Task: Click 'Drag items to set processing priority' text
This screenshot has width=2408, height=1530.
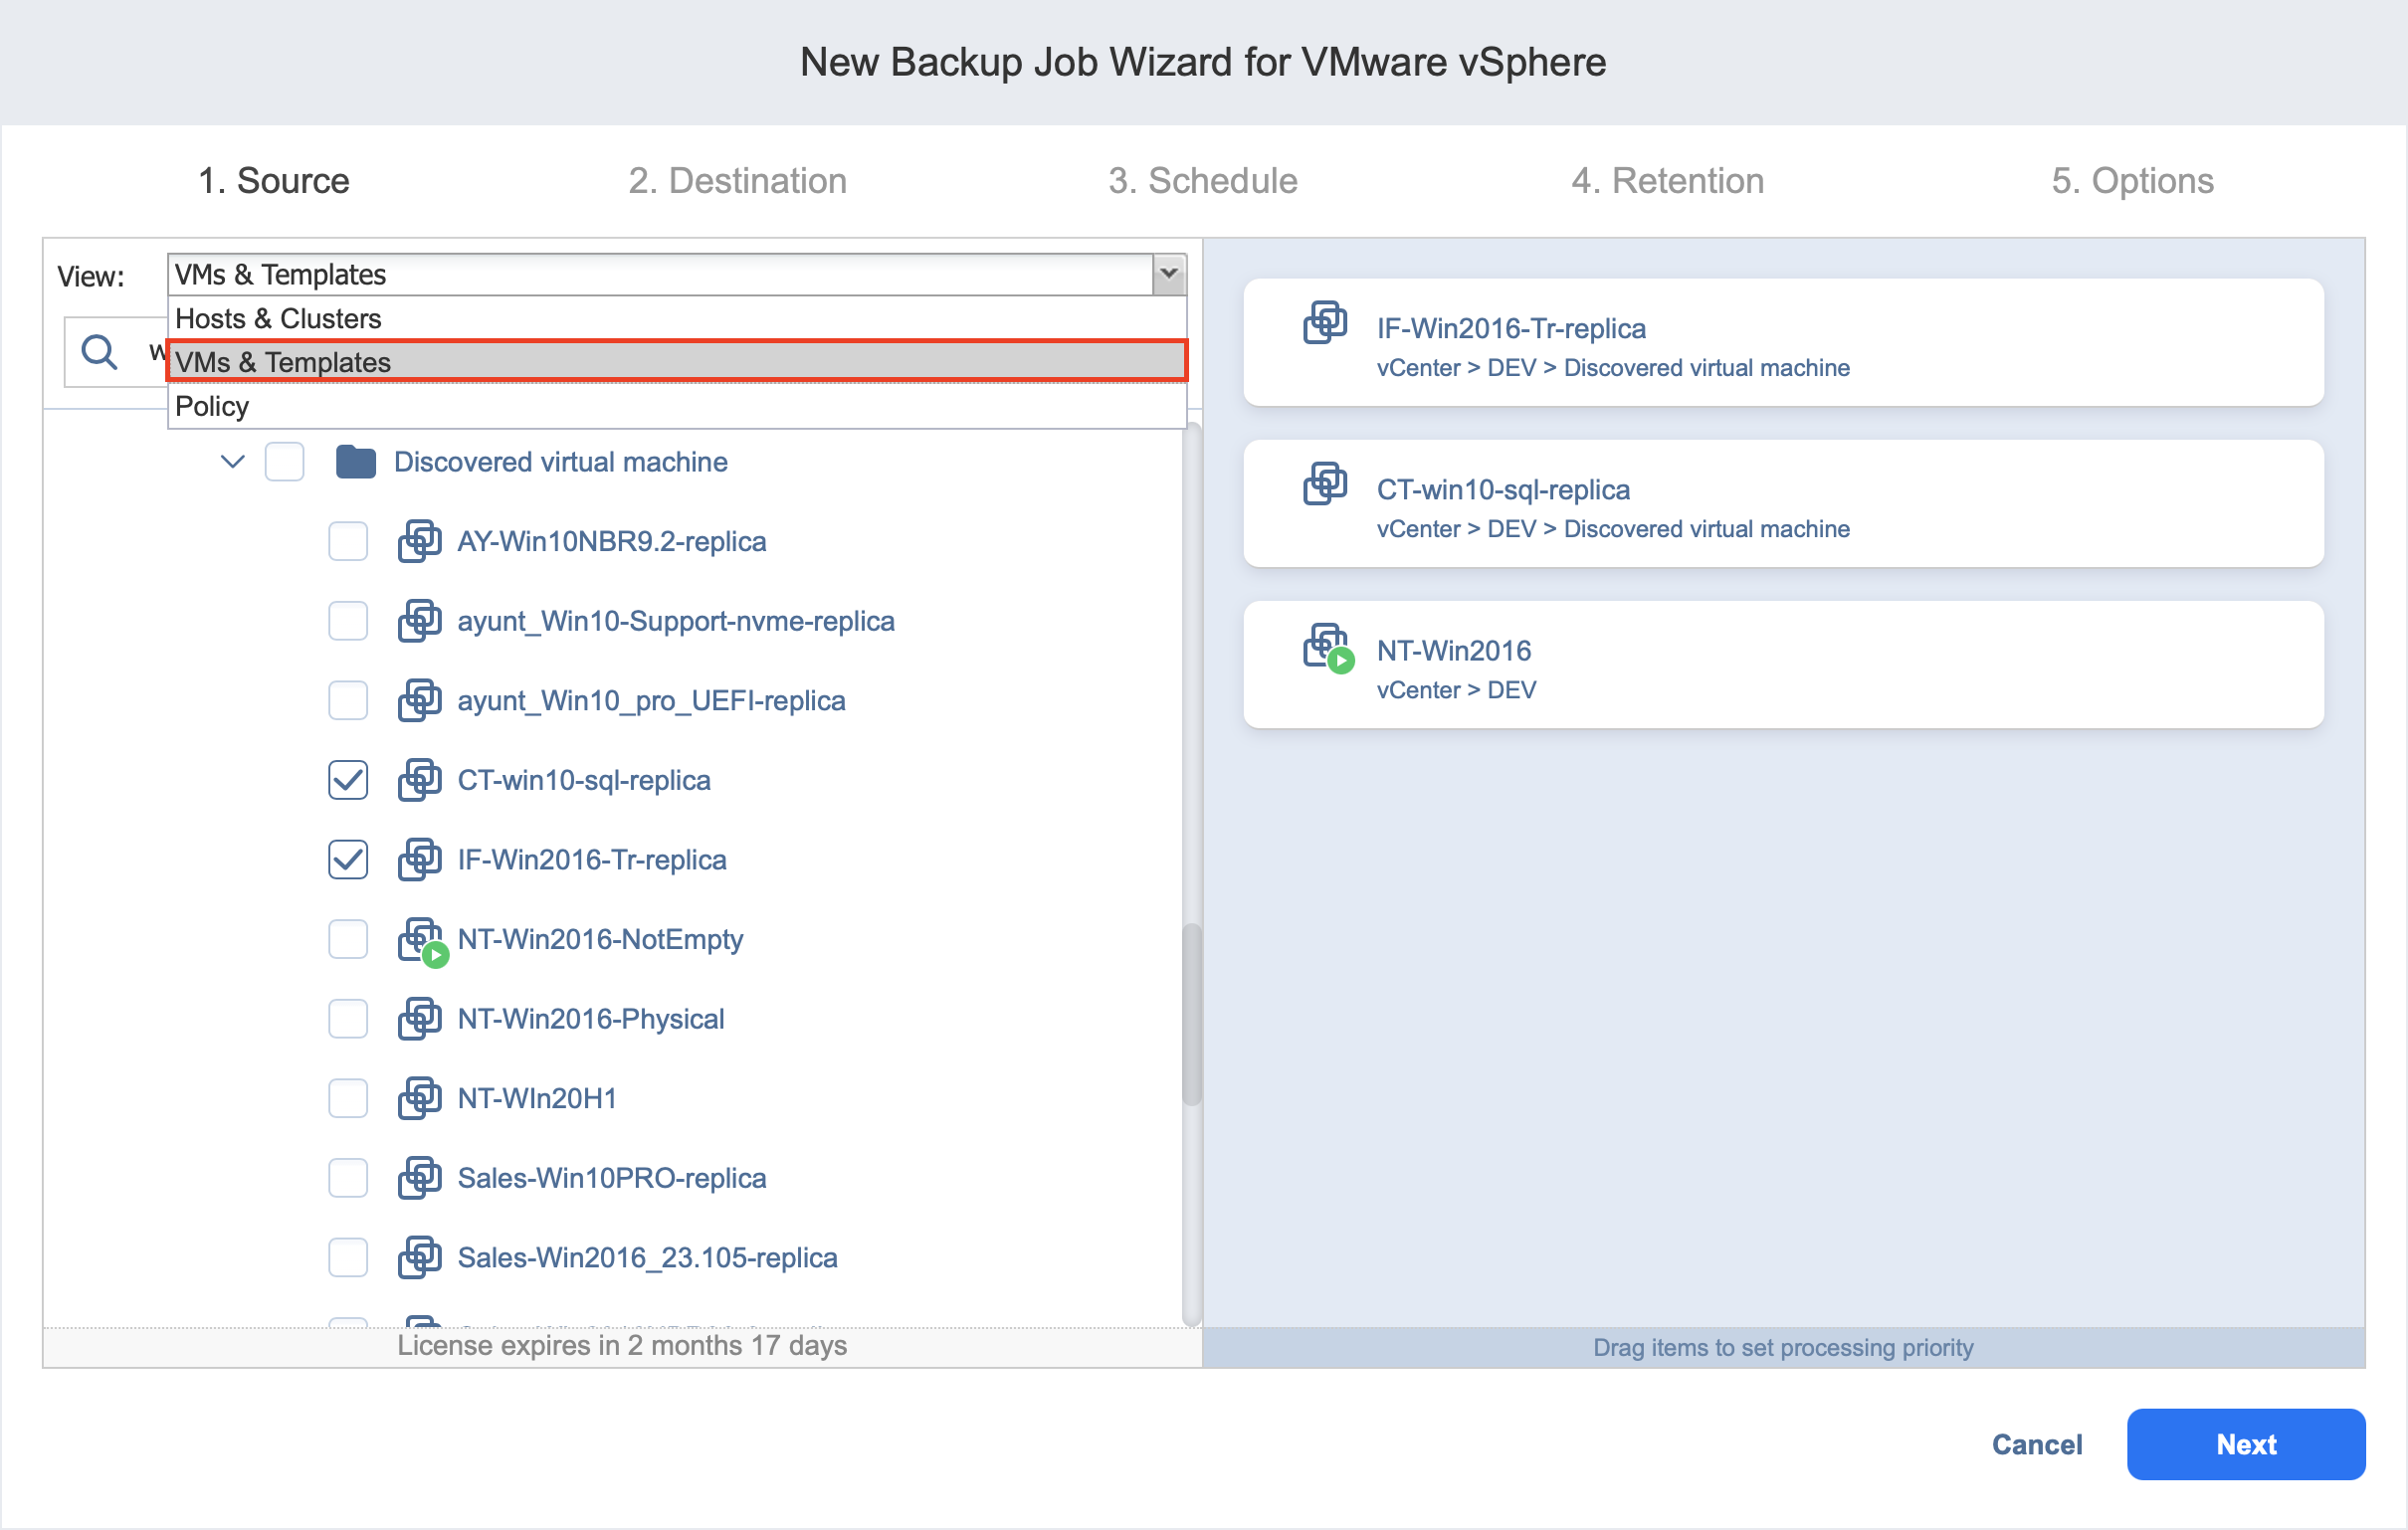Action: pos(1783,1348)
